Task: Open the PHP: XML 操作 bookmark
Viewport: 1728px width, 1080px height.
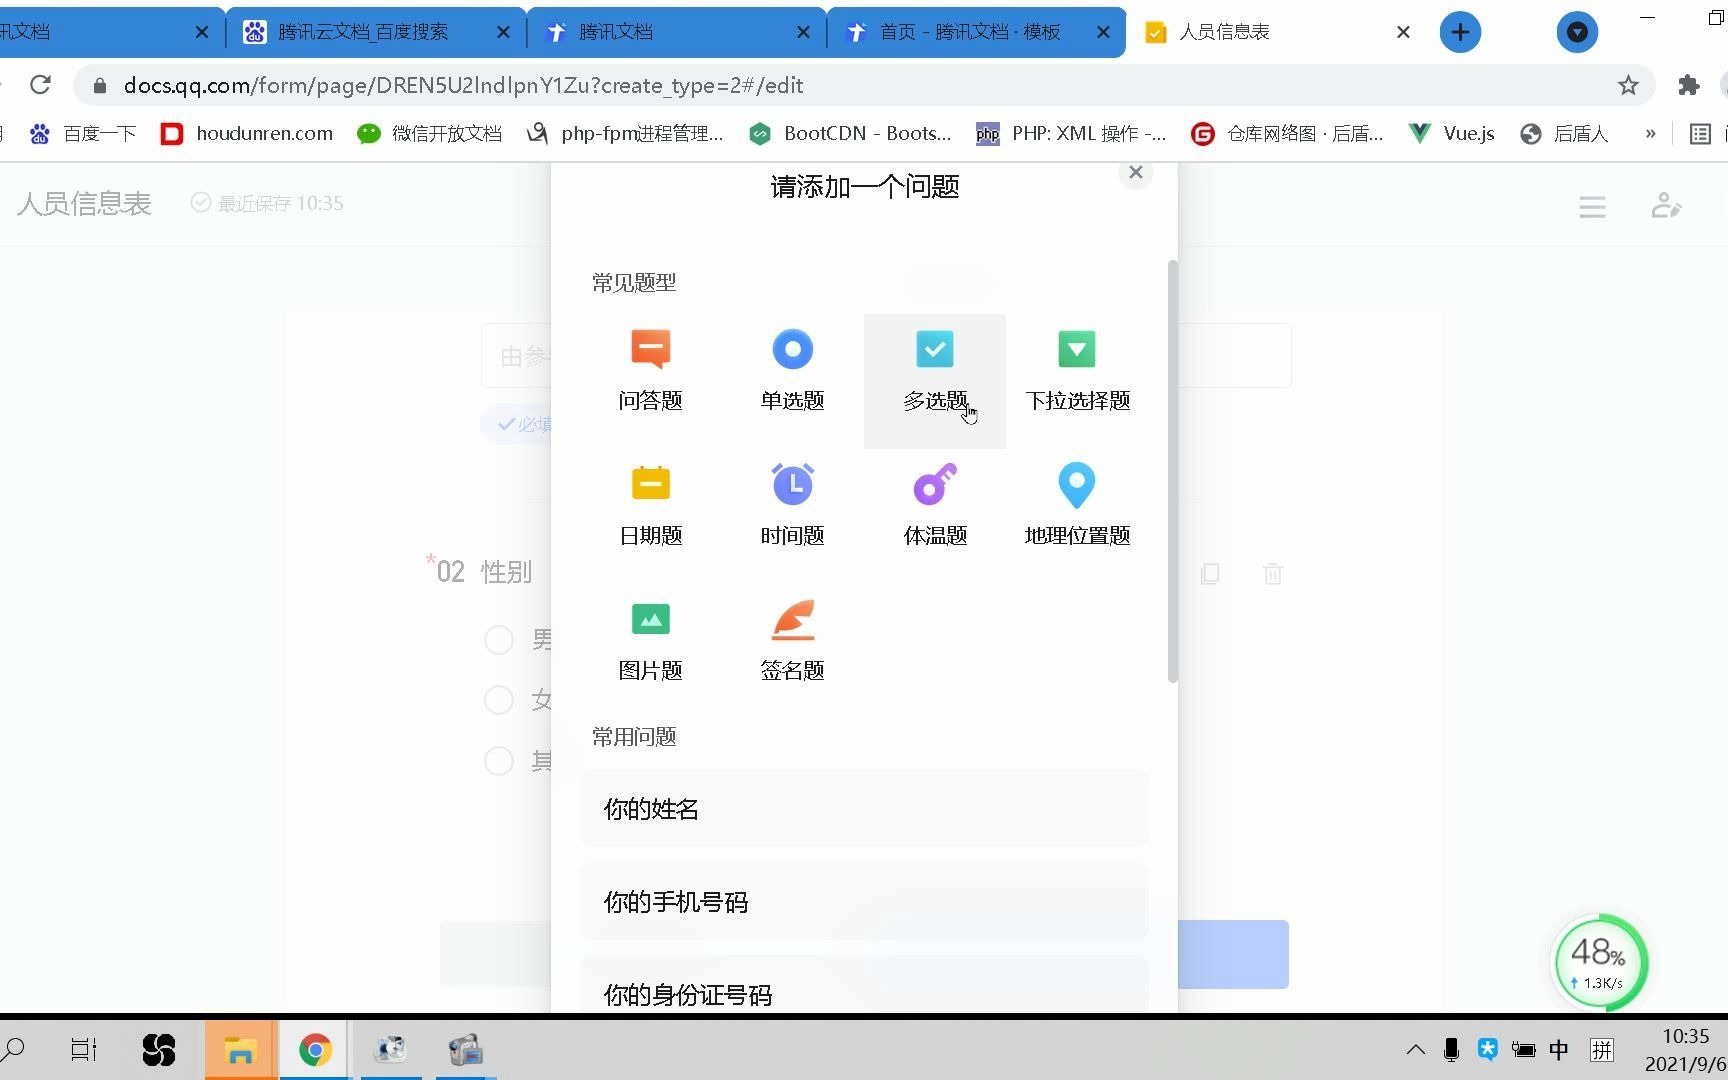Action: coord(1071,133)
